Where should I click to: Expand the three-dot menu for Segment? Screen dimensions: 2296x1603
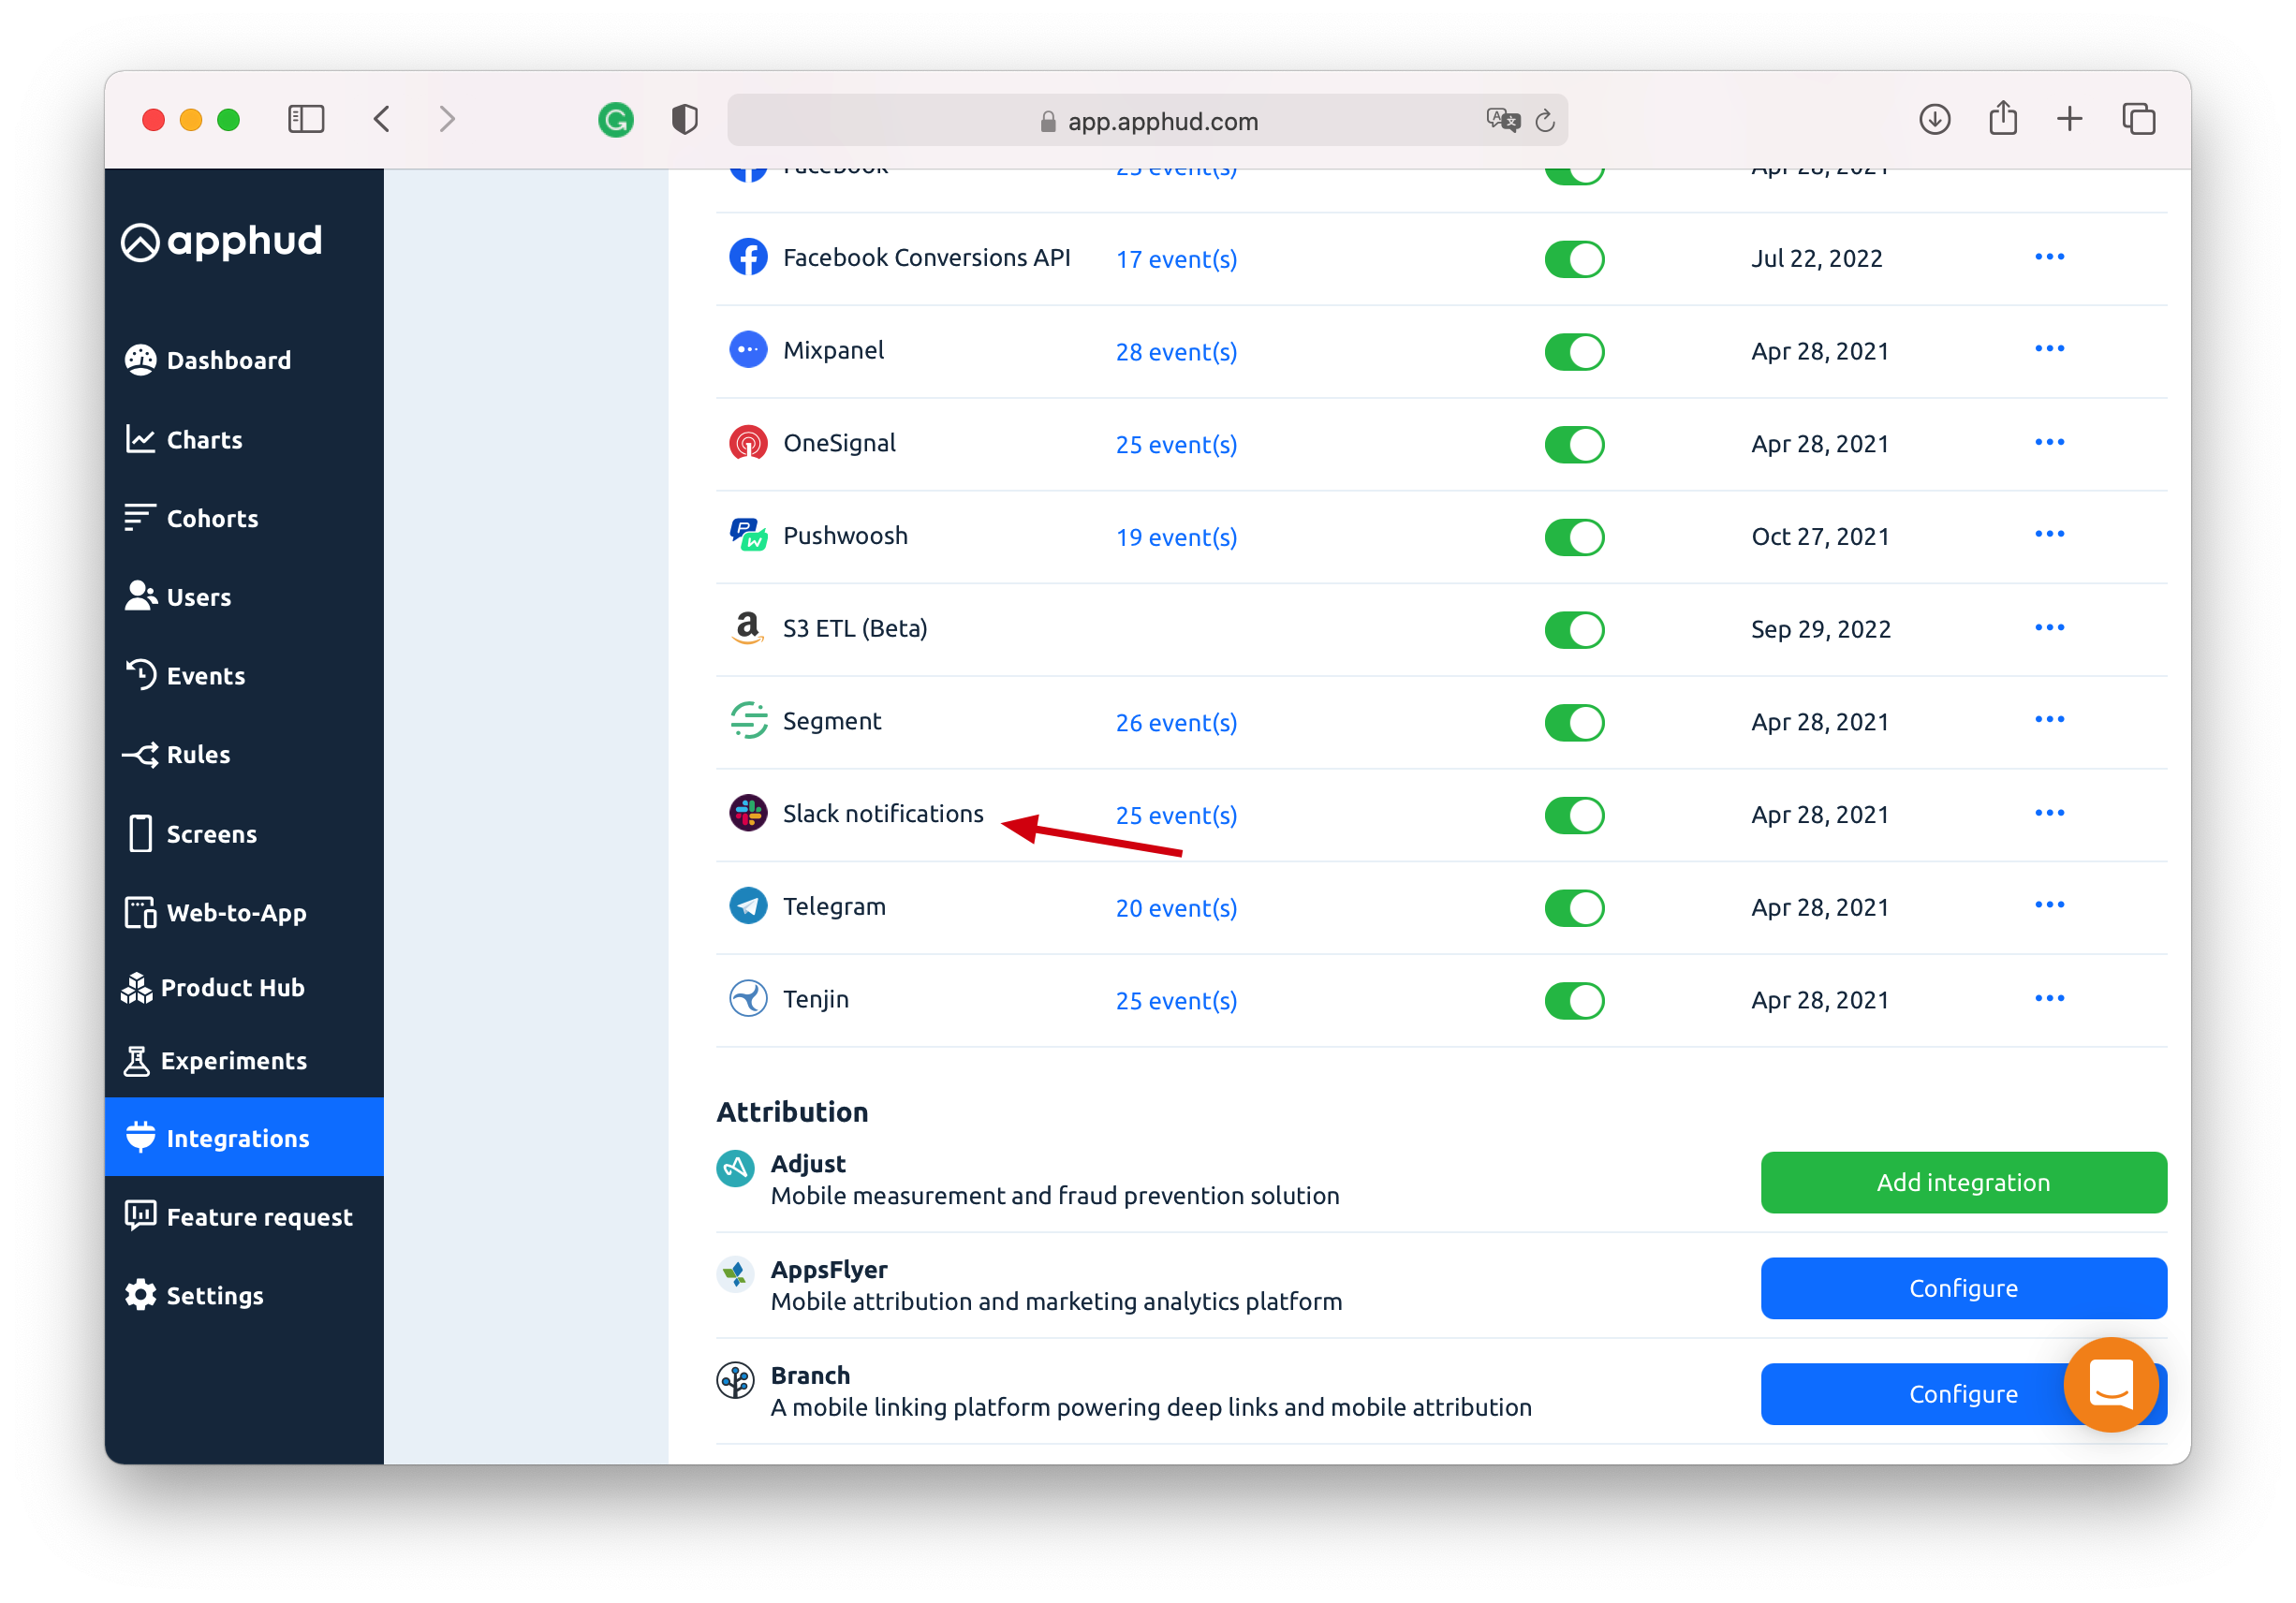click(x=2049, y=720)
